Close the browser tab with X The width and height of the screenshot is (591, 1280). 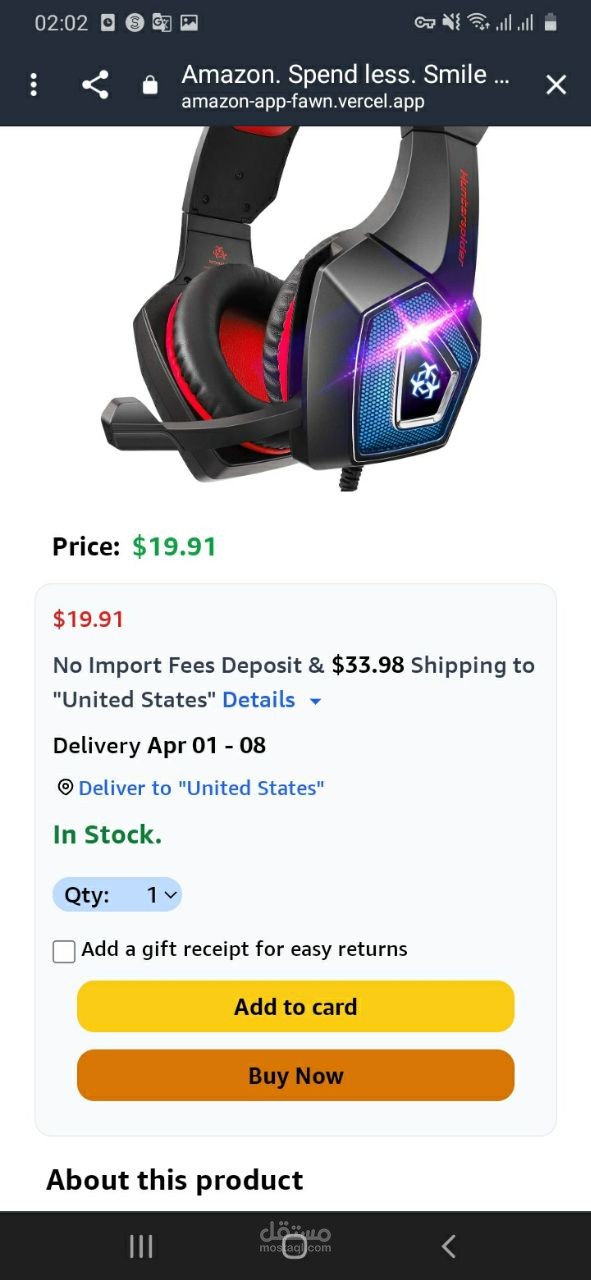[556, 85]
